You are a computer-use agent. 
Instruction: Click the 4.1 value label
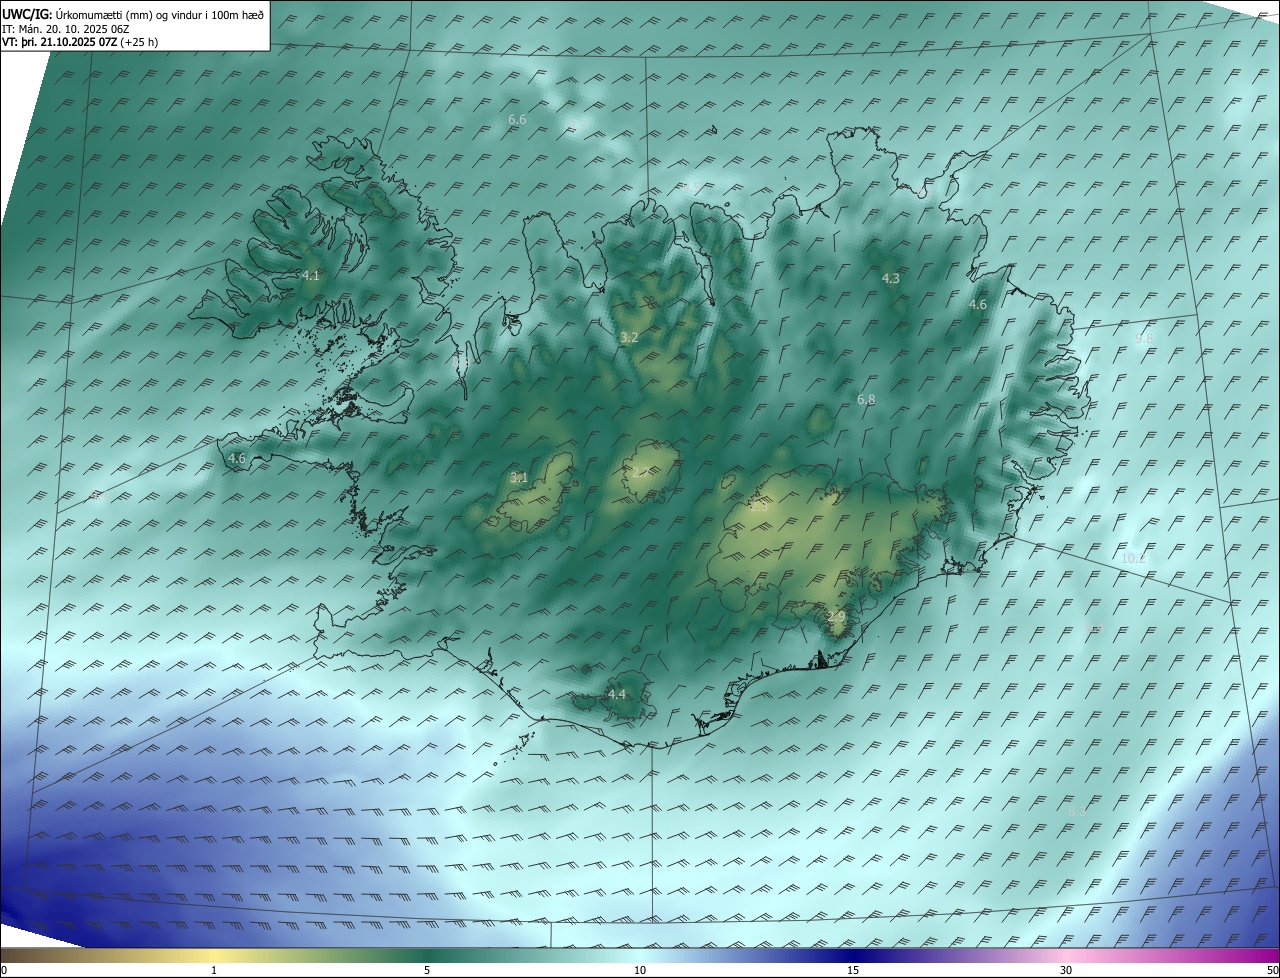point(311,275)
